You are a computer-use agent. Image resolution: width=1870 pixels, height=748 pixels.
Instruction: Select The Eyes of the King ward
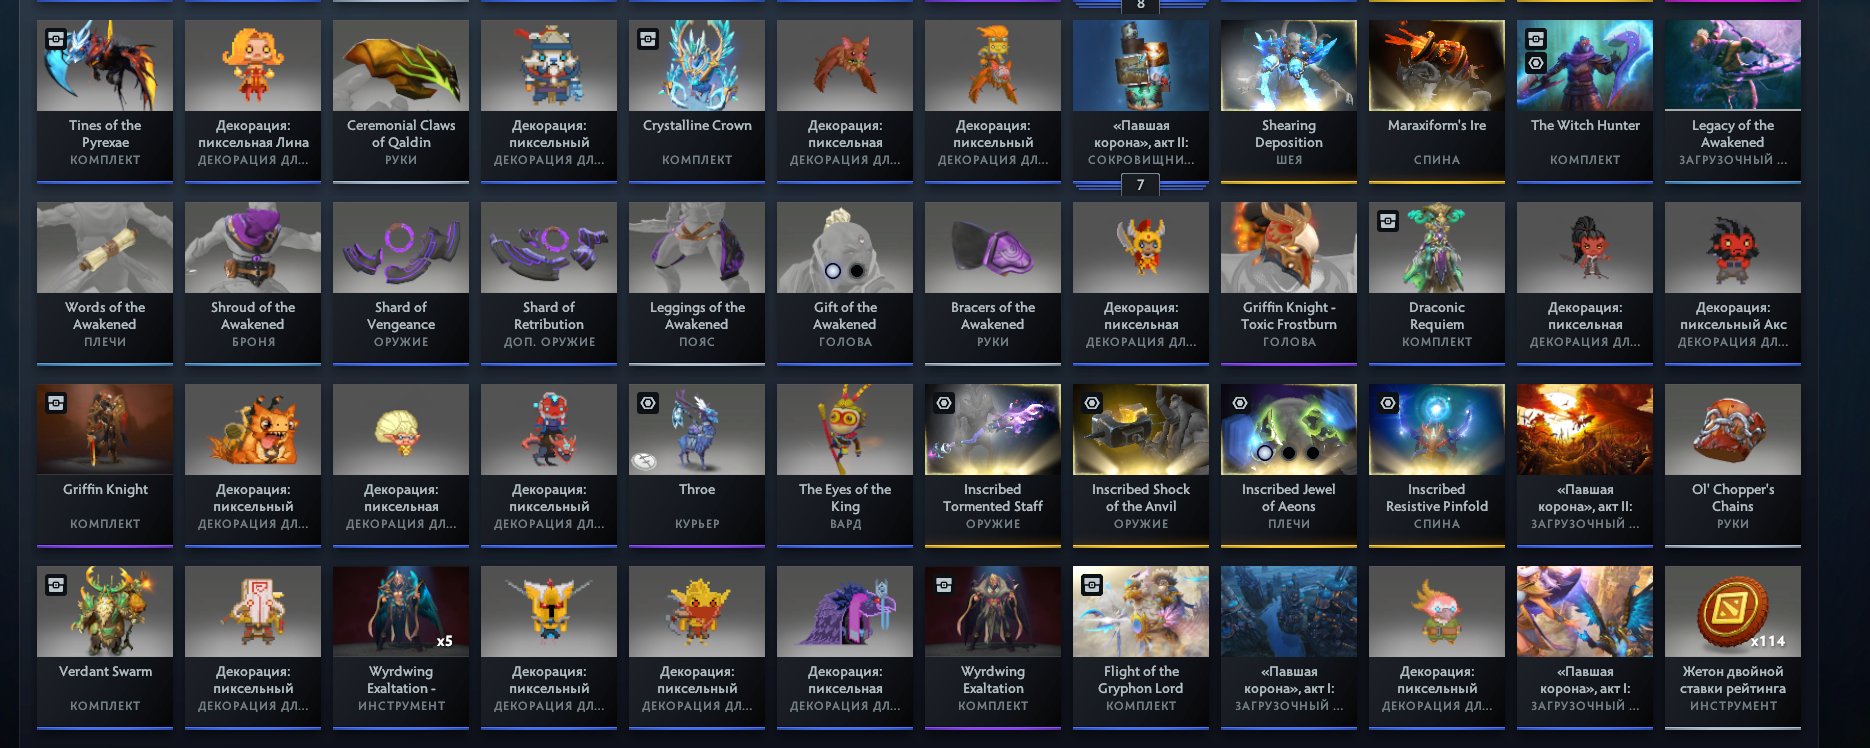pyautogui.click(x=845, y=465)
